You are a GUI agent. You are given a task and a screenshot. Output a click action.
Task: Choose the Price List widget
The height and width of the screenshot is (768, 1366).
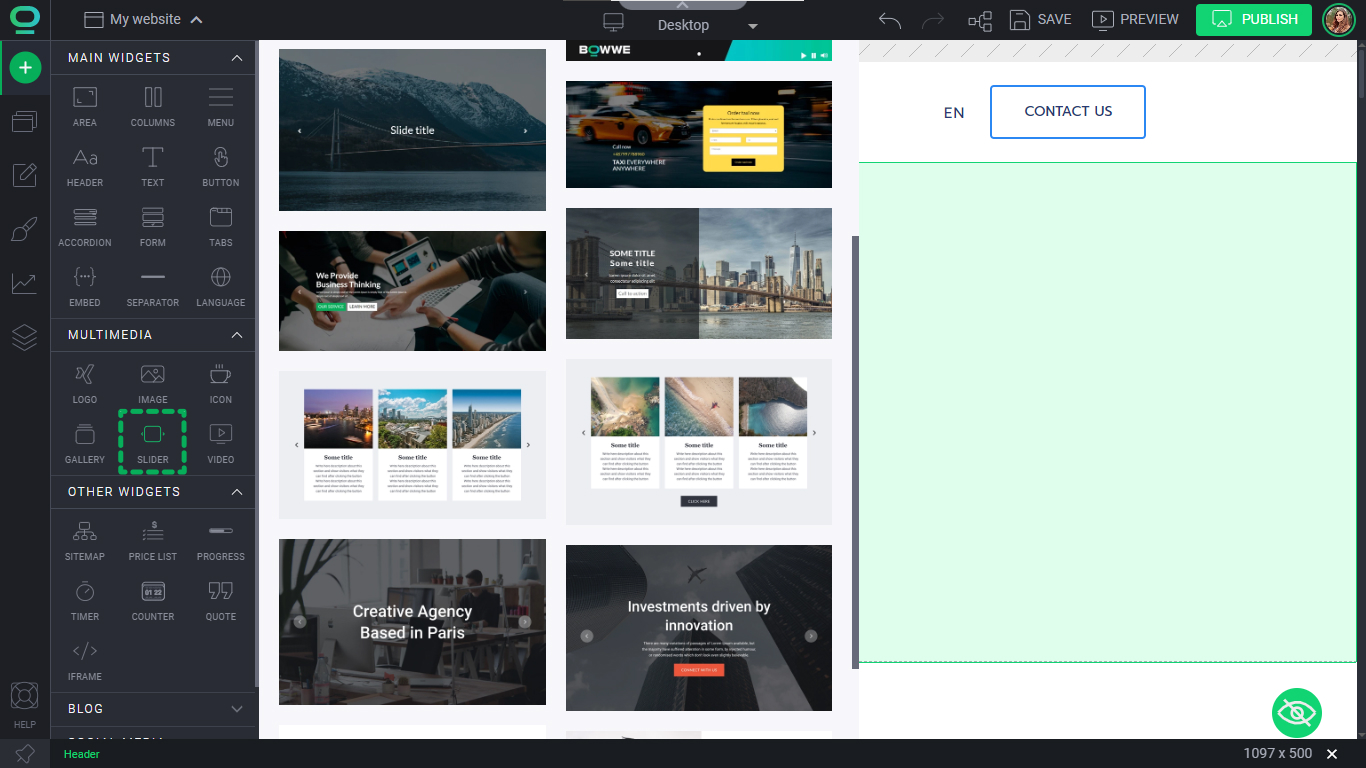(153, 541)
